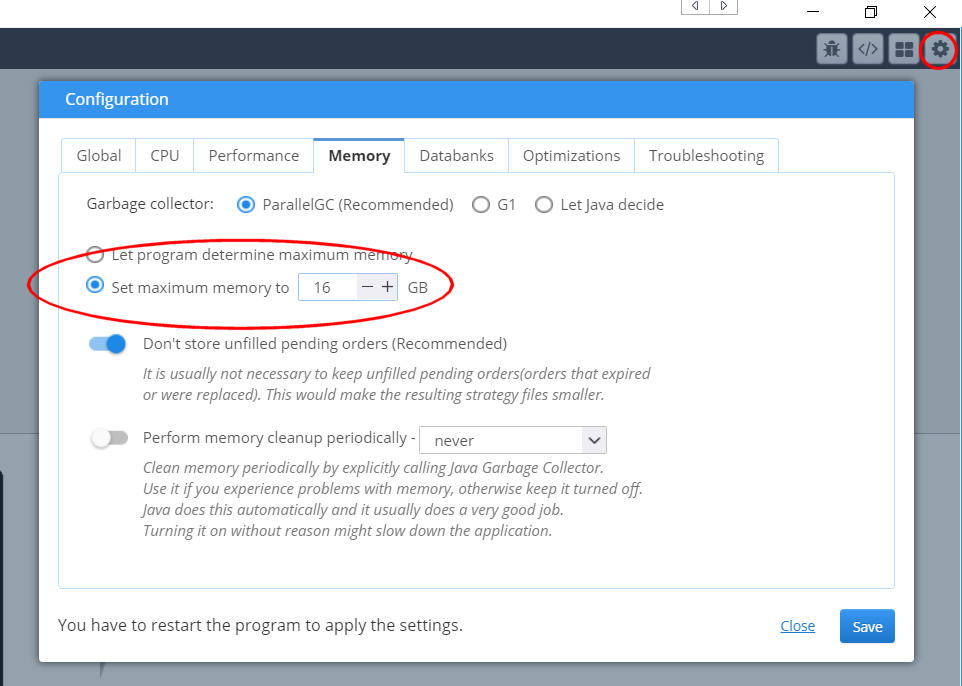Screen dimensions: 962x686
Task: Decrease maximum memory with minus button
Action: coord(367,287)
